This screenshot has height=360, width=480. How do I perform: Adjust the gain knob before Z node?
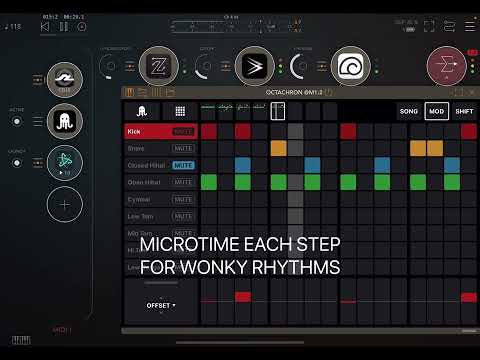coord(109,66)
